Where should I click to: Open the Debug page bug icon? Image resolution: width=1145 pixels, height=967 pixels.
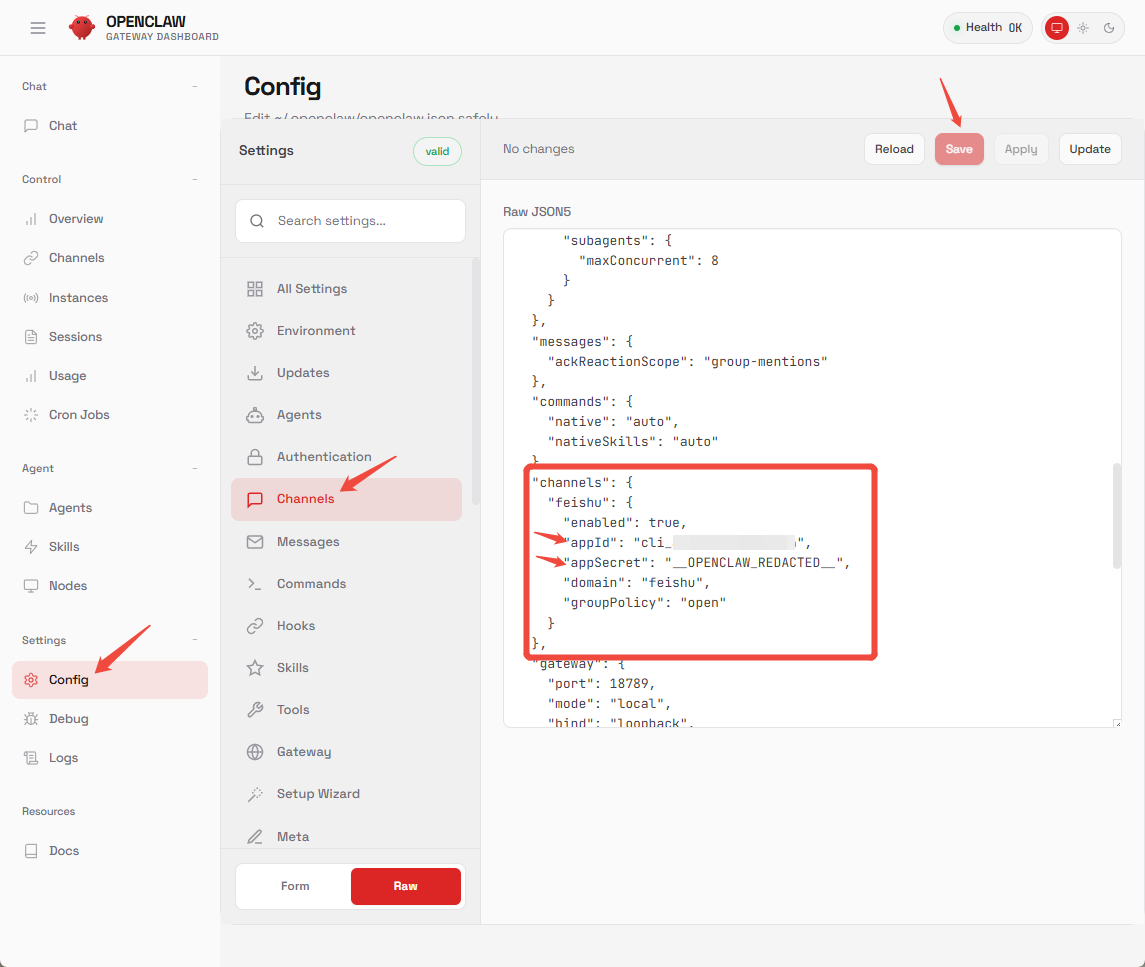(31, 719)
